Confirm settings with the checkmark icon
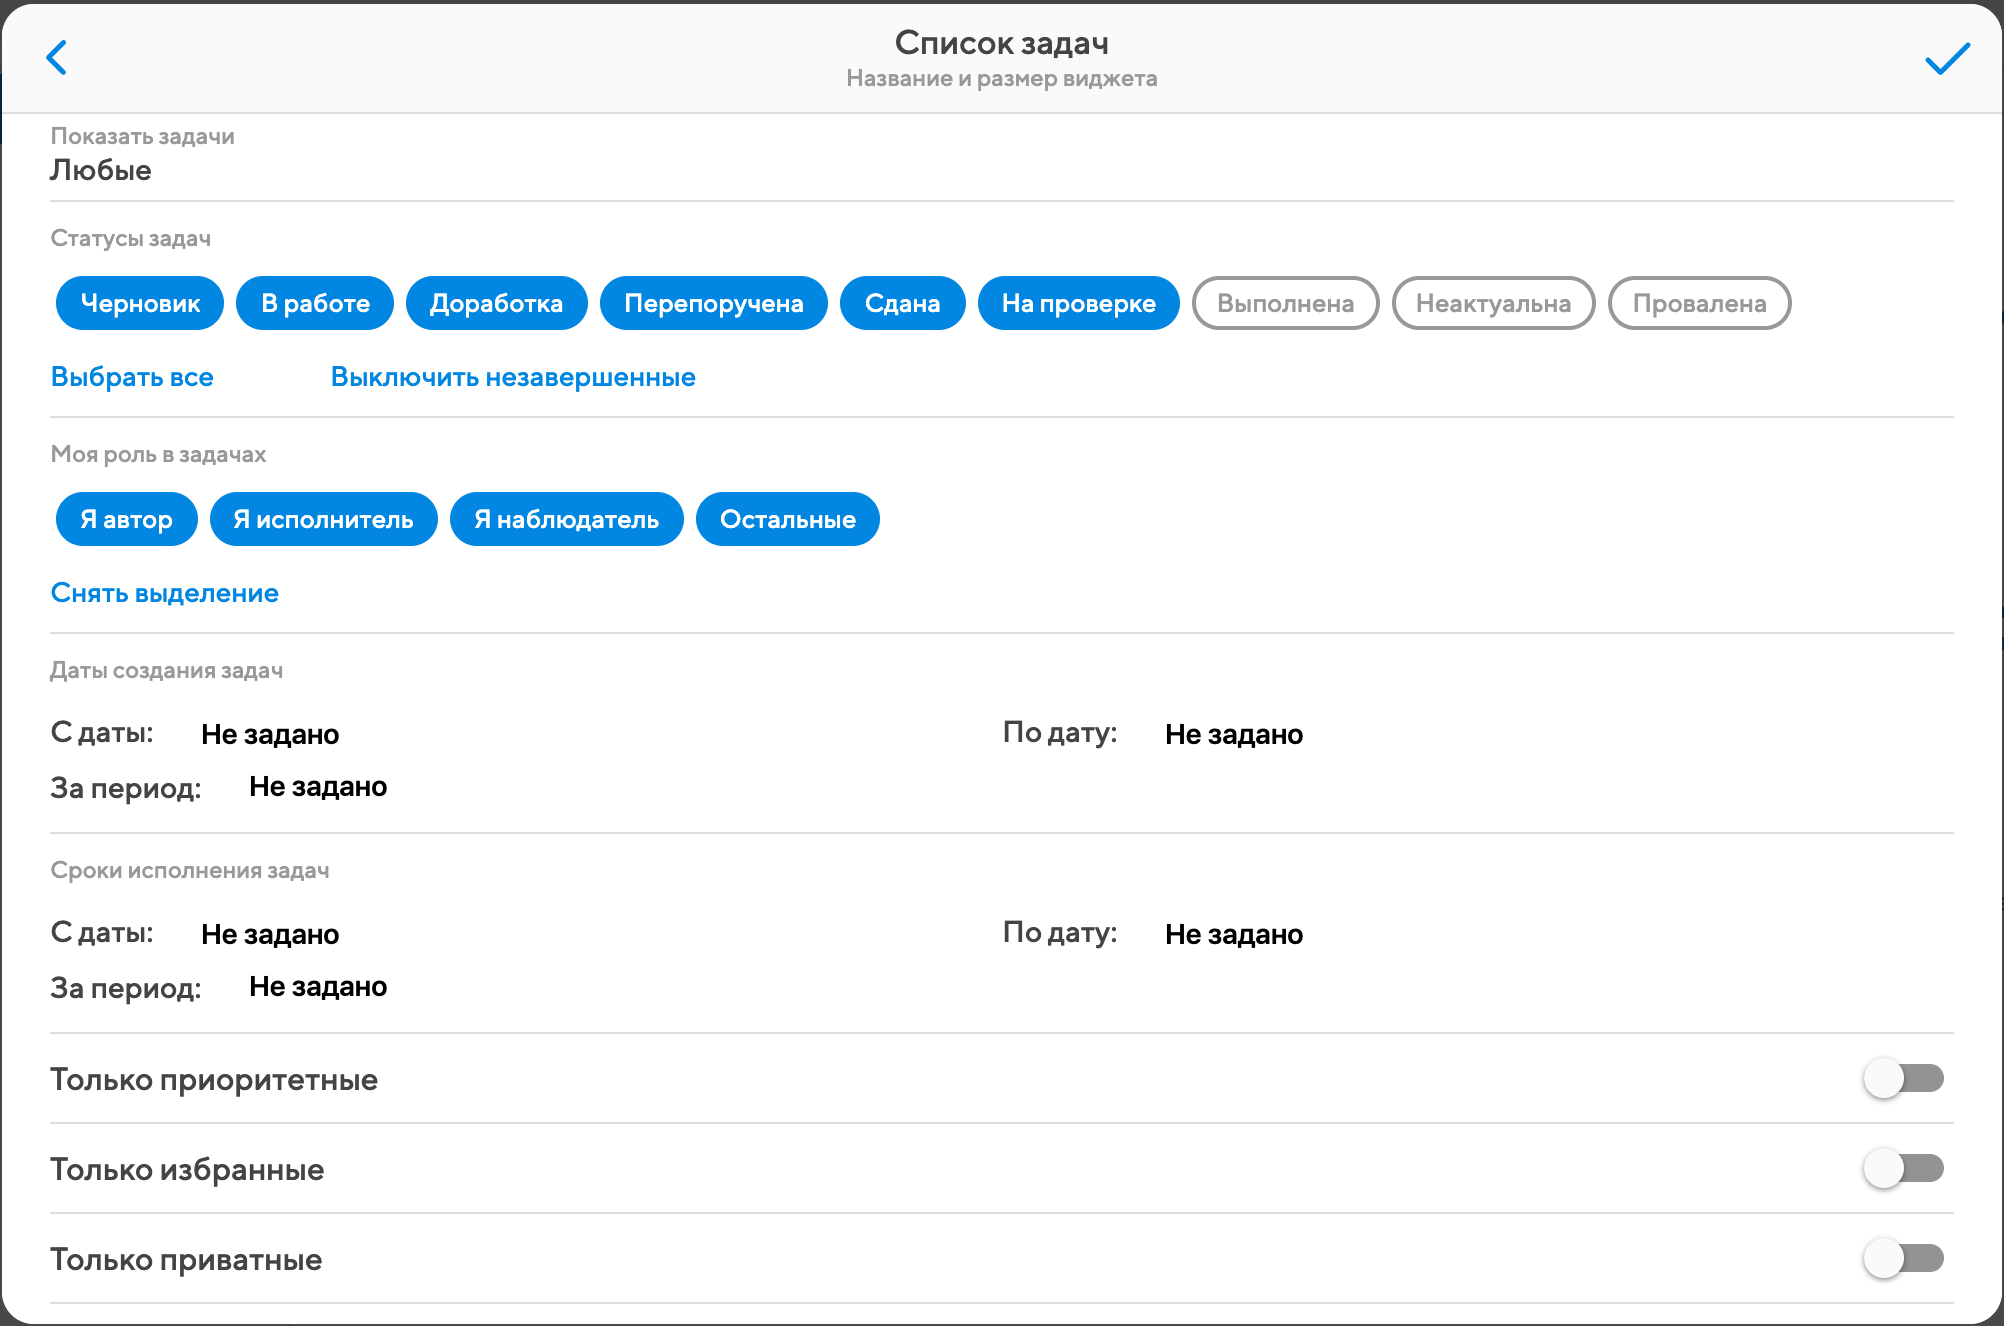The width and height of the screenshot is (2004, 1326). click(x=1946, y=59)
